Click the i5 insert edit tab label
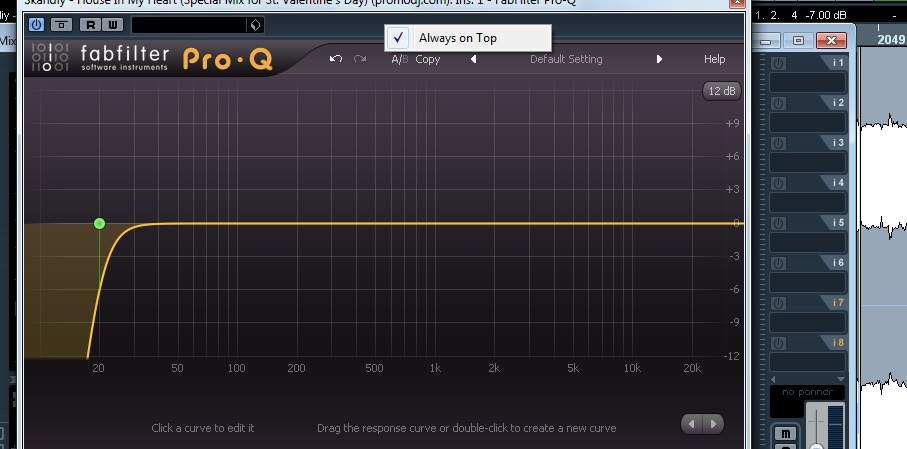The width and height of the screenshot is (907, 449). (x=837, y=222)
